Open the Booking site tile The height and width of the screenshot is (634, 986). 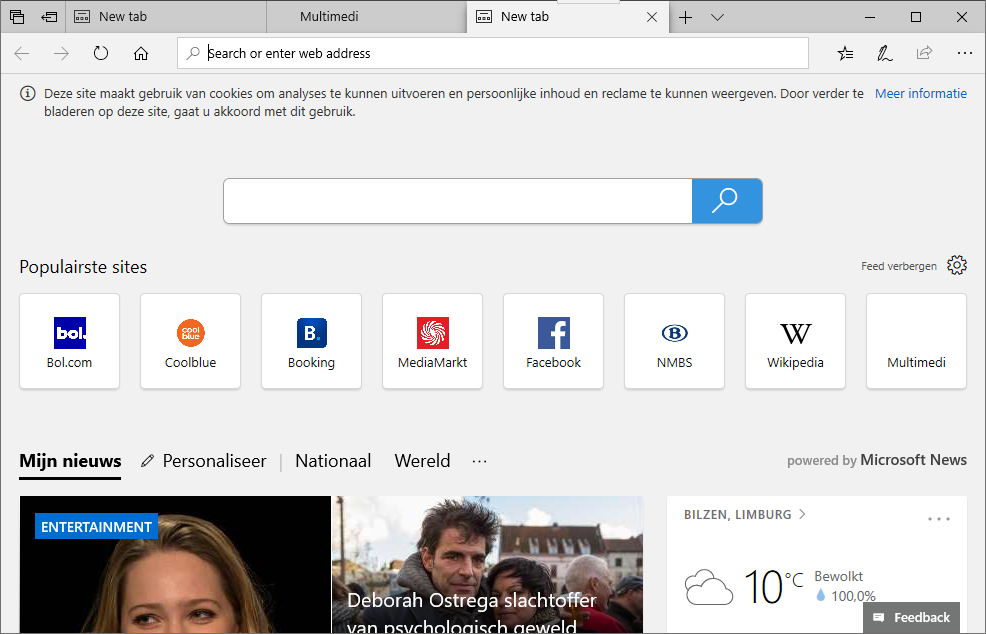tap(311, 341)
